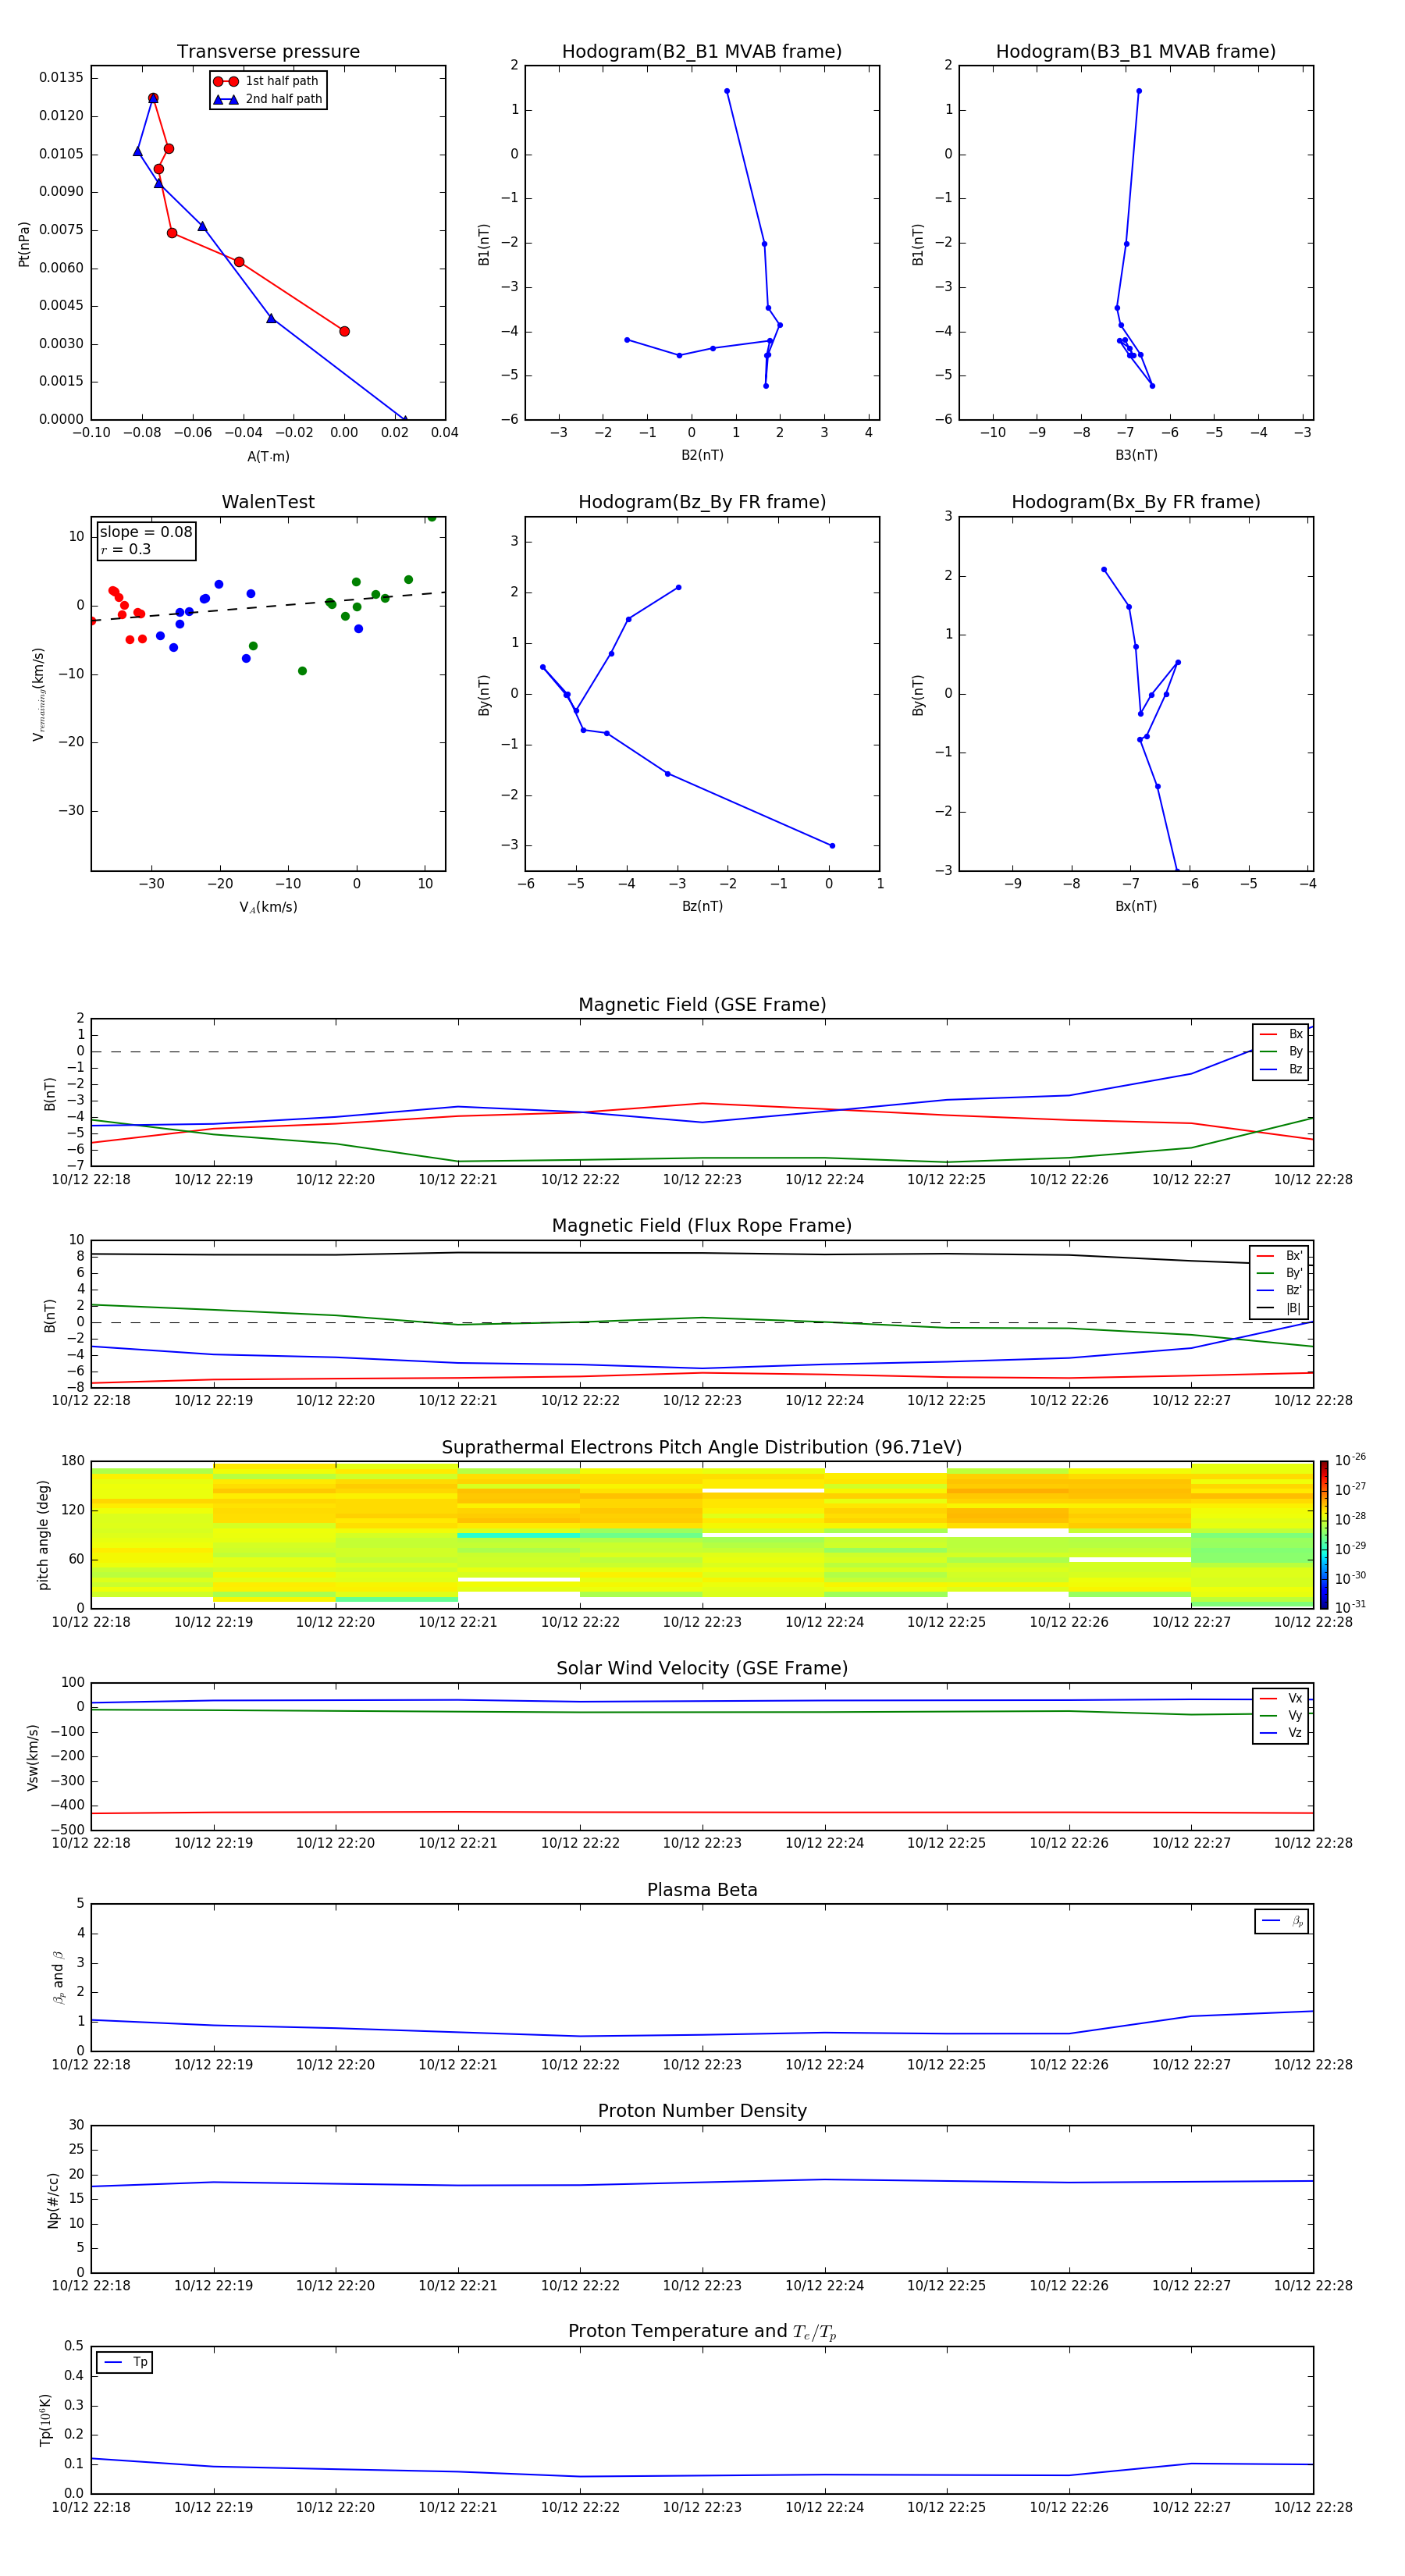Viewport: 1405px width, 2576px height.
Task: Select the "Proton Number Density" panel title
Action: pyautogui.click(x=702, y=2111)
